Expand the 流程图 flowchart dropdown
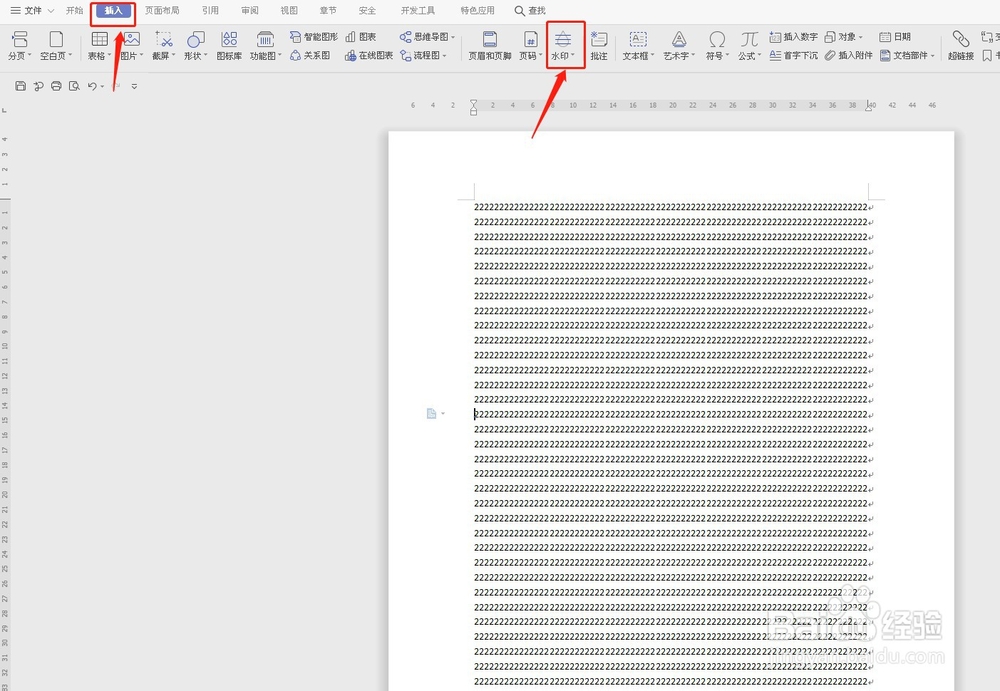The height and width of the screenshot is (691, 1000). point(445,56)
